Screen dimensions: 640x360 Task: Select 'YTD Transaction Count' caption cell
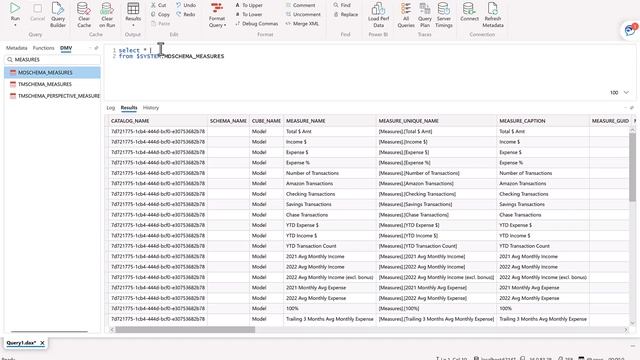point(543,246)
